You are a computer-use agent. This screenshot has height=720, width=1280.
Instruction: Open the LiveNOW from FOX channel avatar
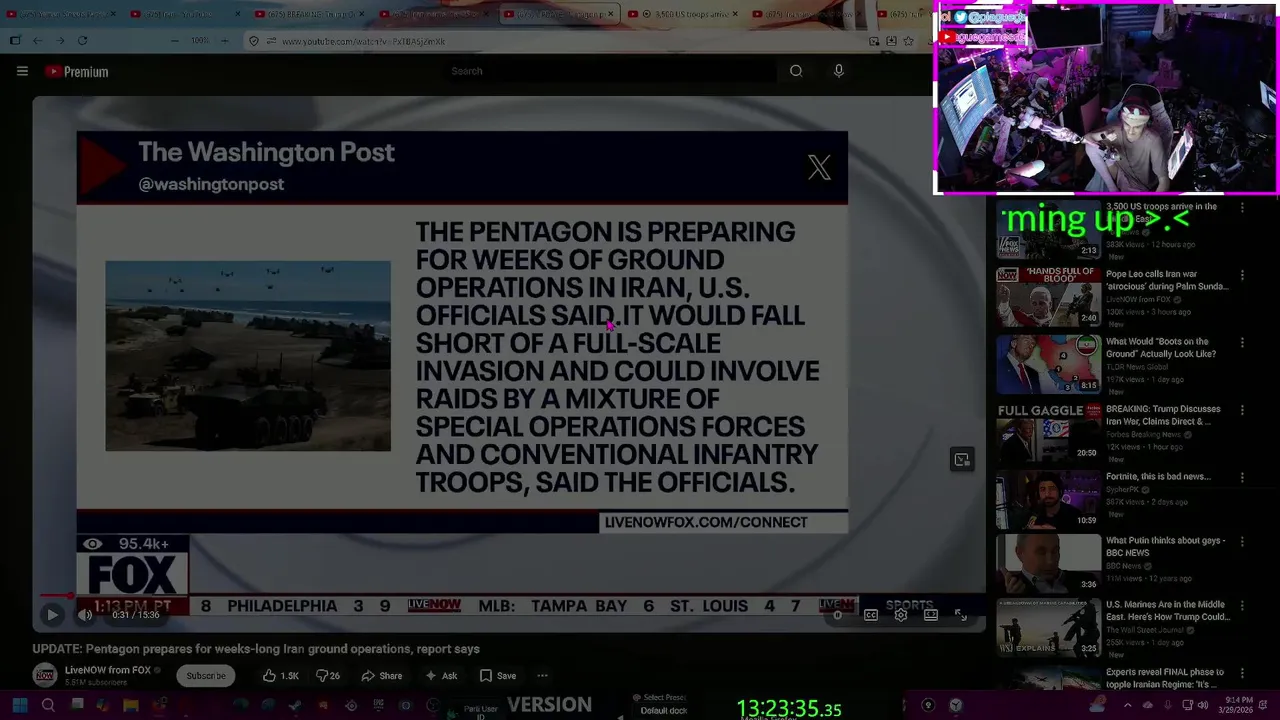click(x=45, y=676)
